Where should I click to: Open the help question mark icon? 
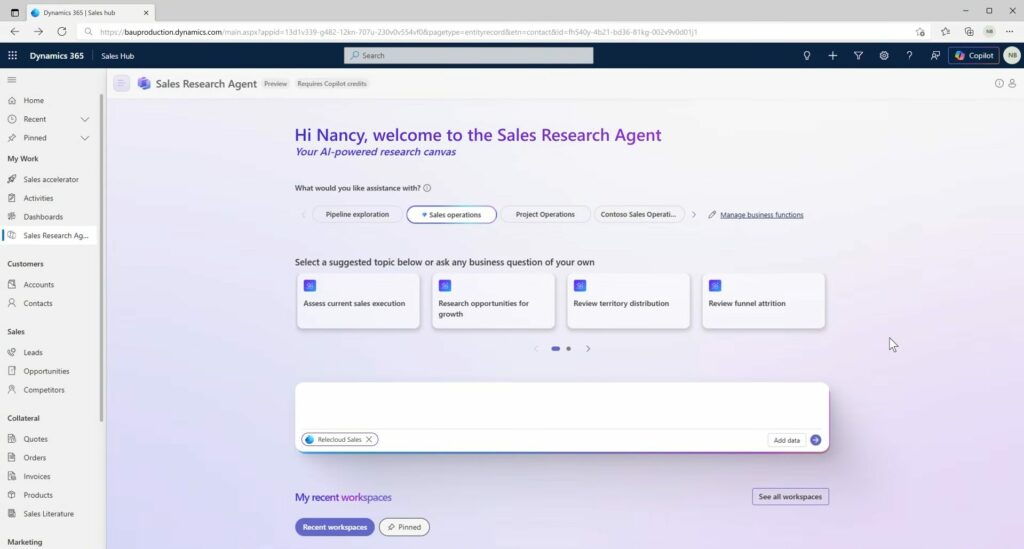(x=909, y=55)
